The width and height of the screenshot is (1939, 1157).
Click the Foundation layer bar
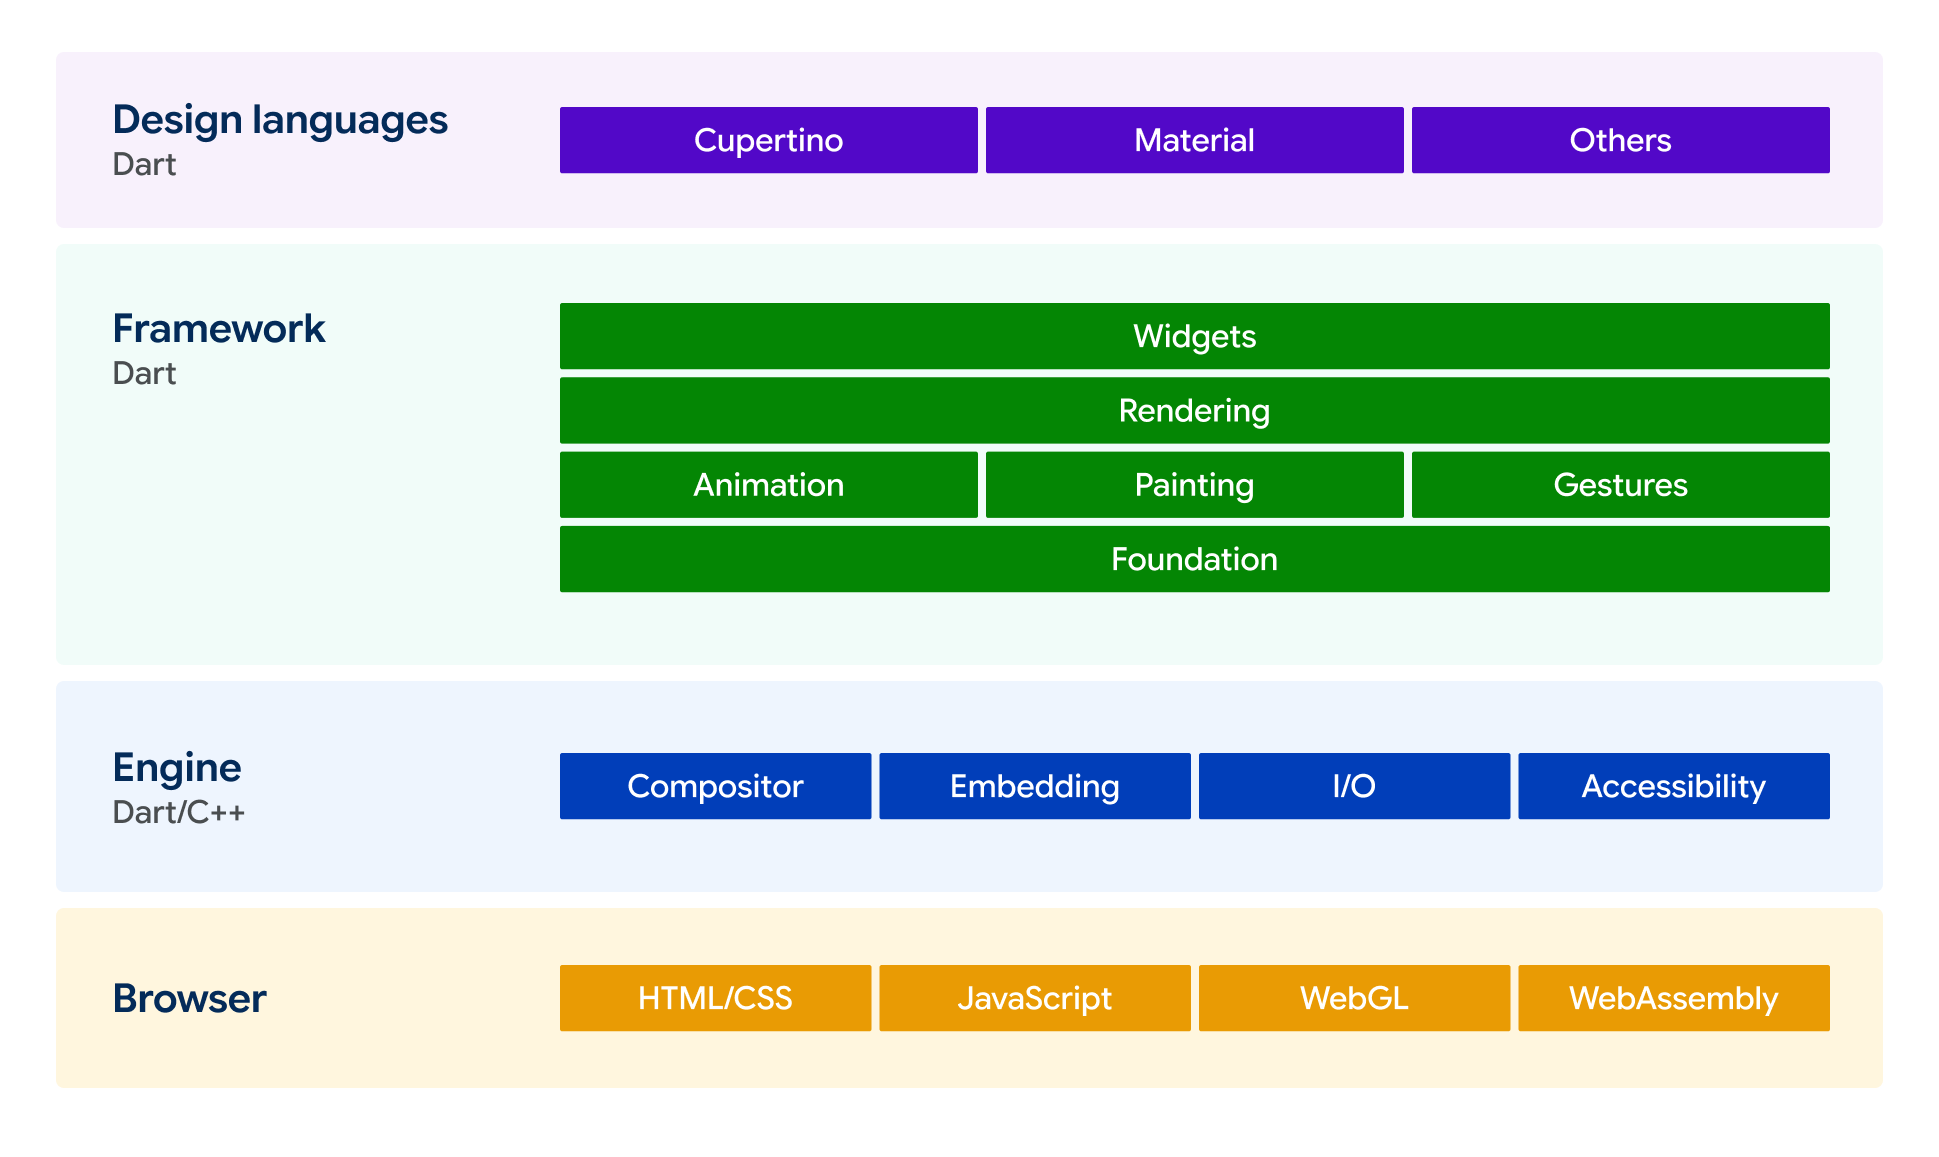1194,559
